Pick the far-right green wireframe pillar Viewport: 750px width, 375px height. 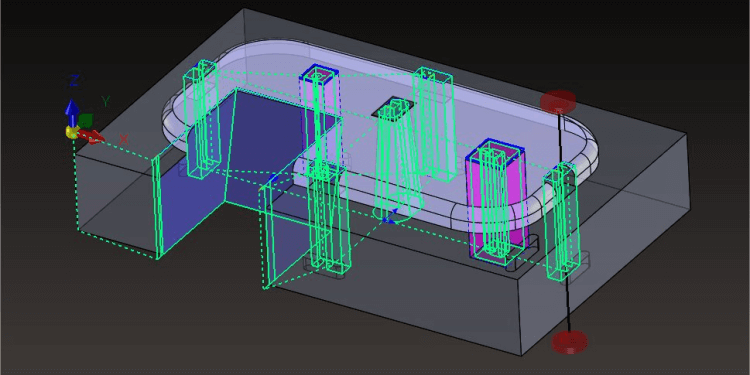pyautogui.click(x=561, y=222)
